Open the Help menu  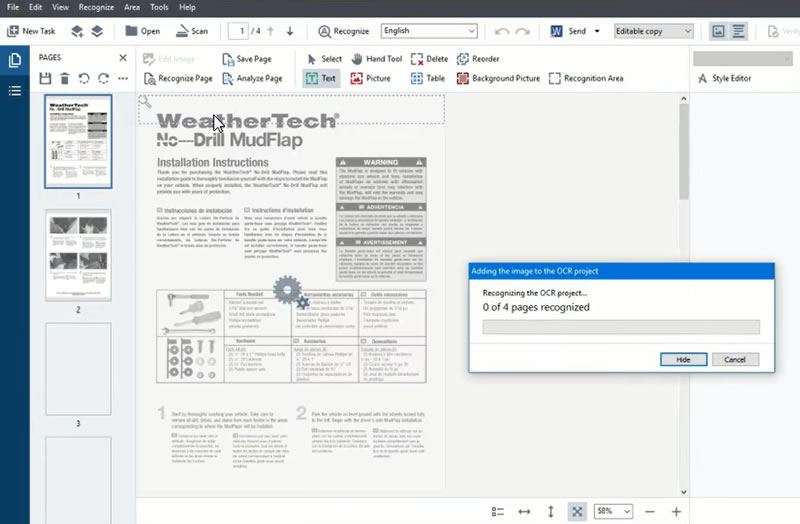[x=187, y=7]
